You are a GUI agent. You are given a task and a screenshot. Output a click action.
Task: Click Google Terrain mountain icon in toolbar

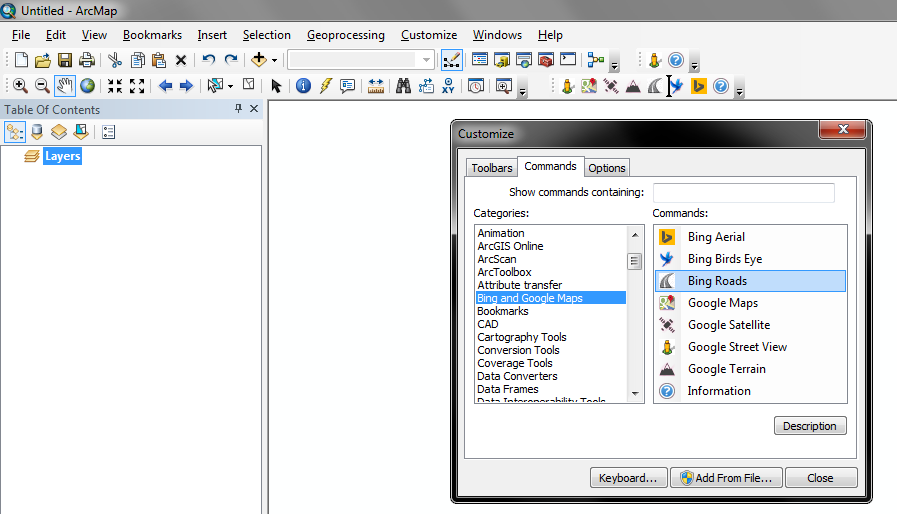click(633, 86)
